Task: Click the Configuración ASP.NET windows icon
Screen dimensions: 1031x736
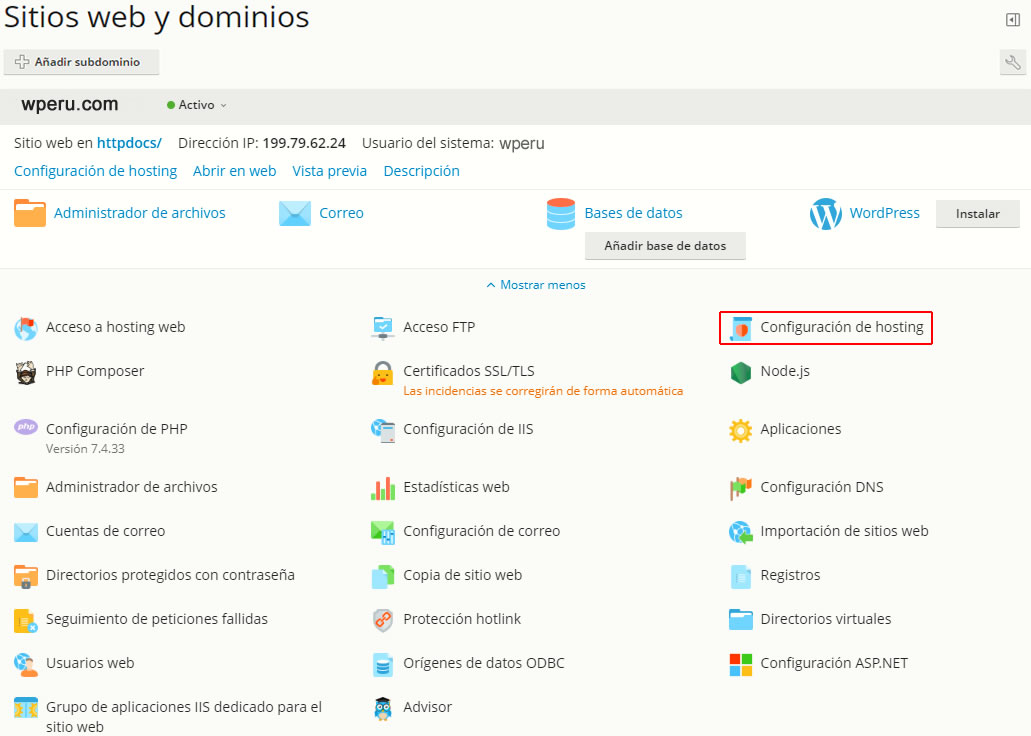Action: coord(740,664)
